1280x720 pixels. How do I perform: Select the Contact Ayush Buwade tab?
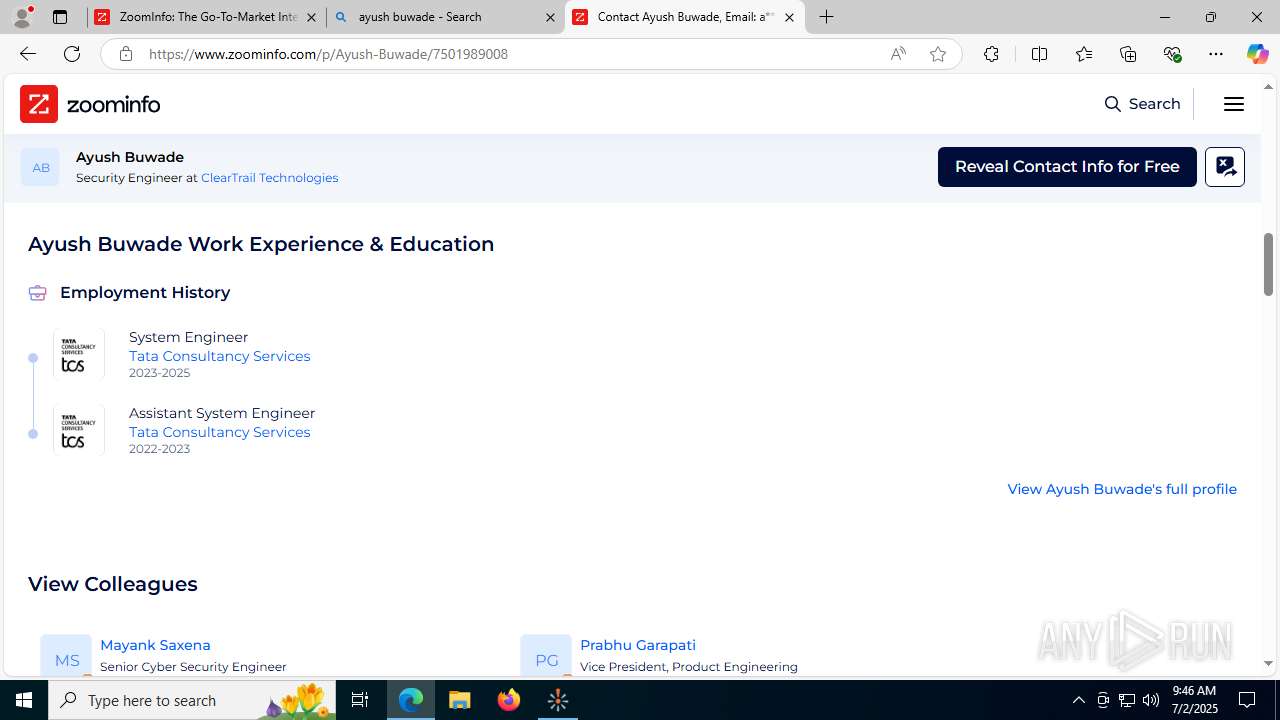pos(684,17)
